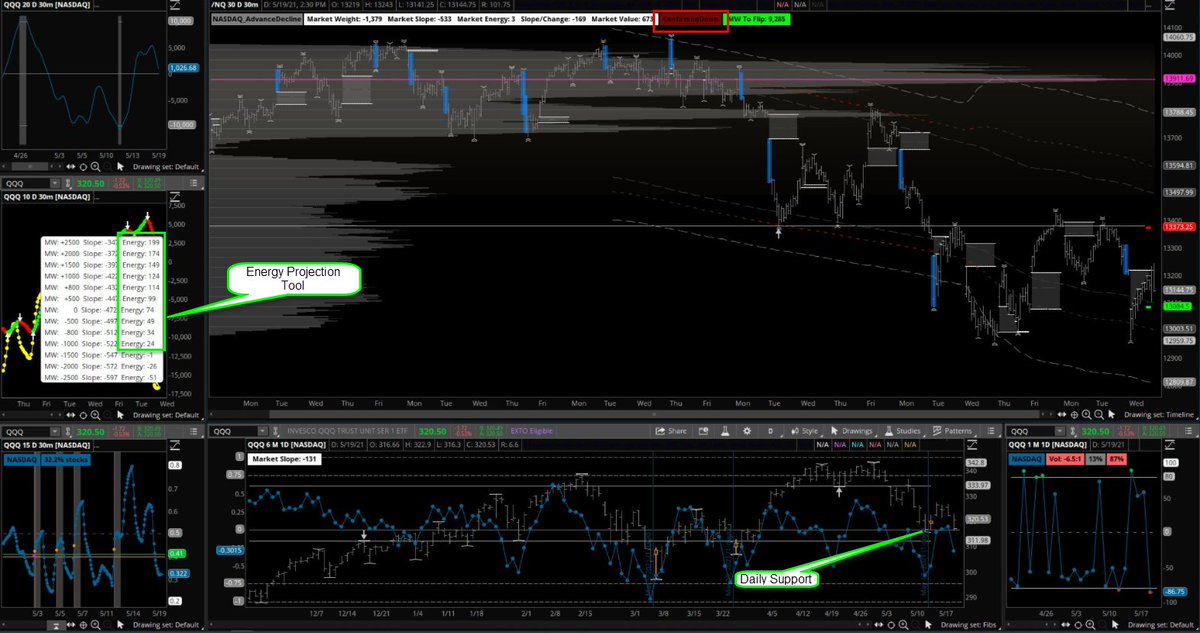Image resolution: width=1200 pixels, height=633 pixels.
Task: Zoom out on the /NQ 30 D 30m chart
Action: pos(1098,414)
